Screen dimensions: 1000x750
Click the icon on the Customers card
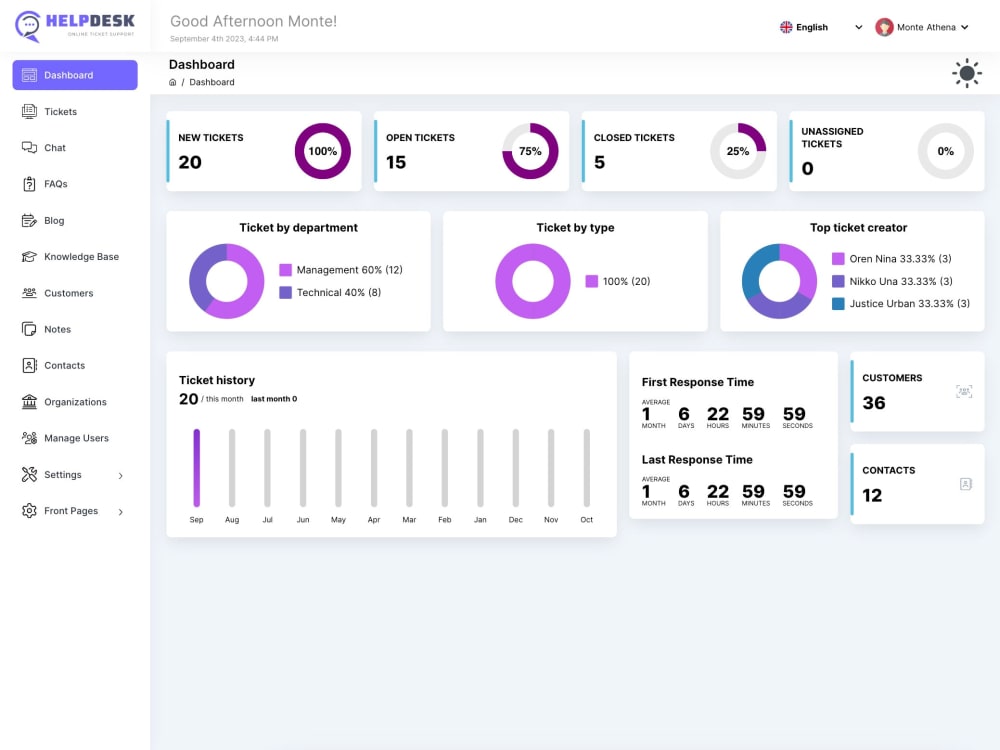tap(964, 392)
